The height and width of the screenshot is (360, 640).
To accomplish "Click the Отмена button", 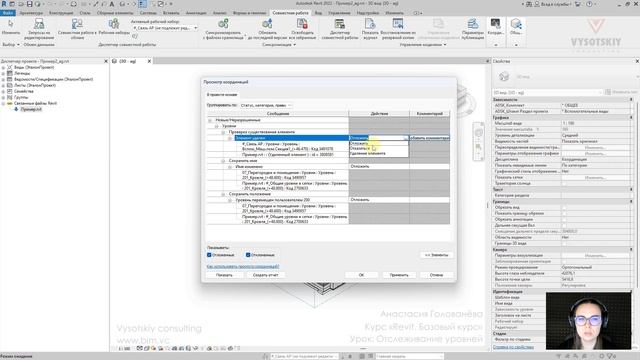I will (x=436, y=275).
